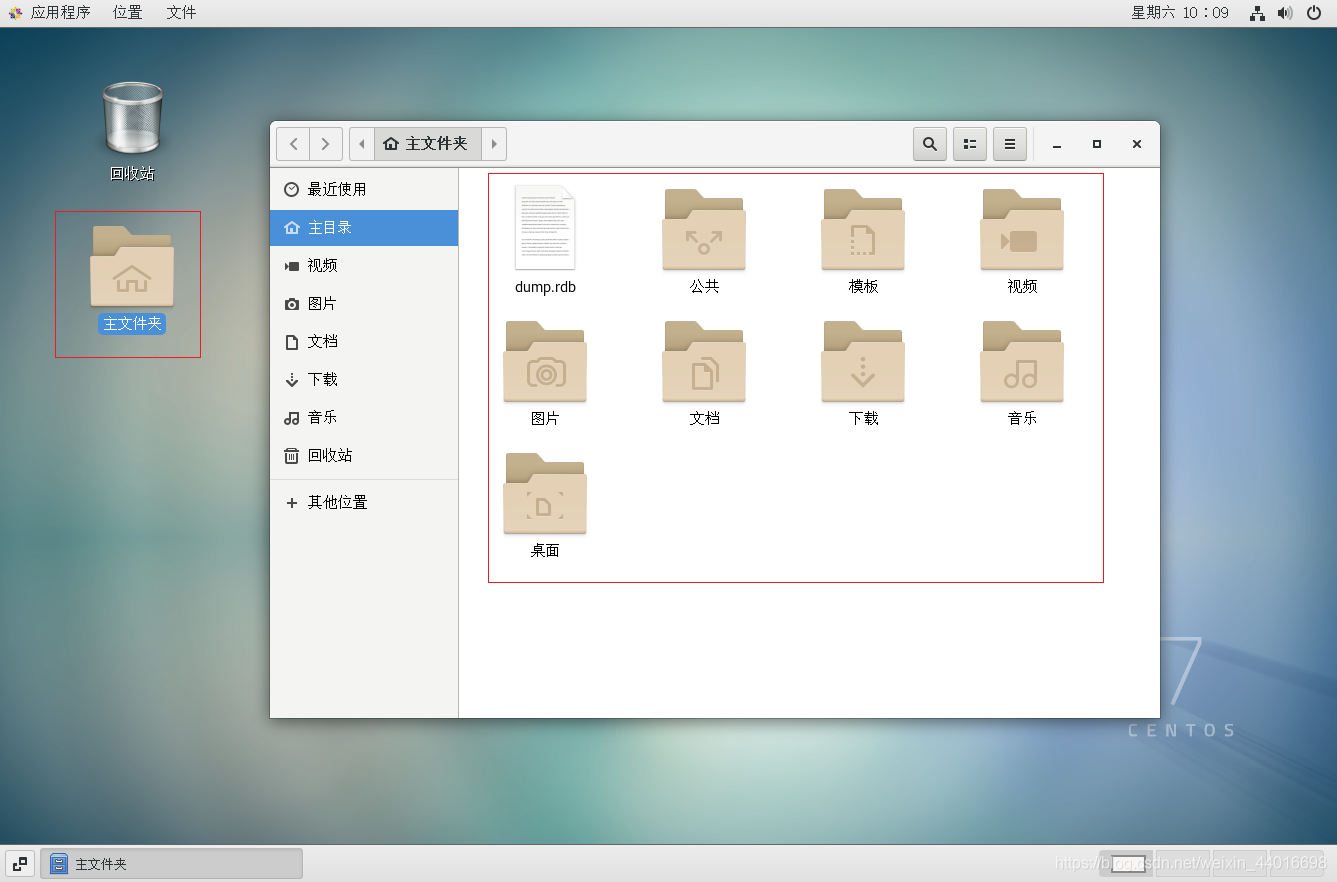The image size is (1337, 882).
Task: Open the dump.rdb file icon
Action: tap(545, 227)
